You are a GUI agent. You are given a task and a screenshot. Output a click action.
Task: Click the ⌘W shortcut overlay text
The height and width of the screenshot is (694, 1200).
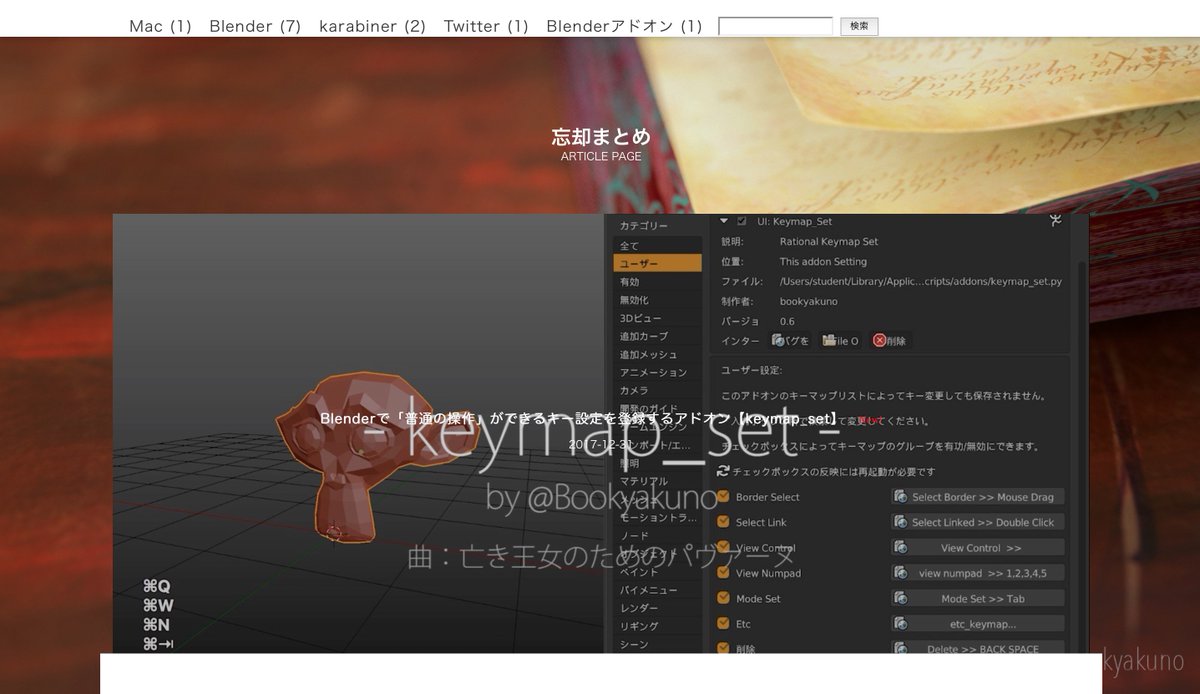[x=158, y=605]
